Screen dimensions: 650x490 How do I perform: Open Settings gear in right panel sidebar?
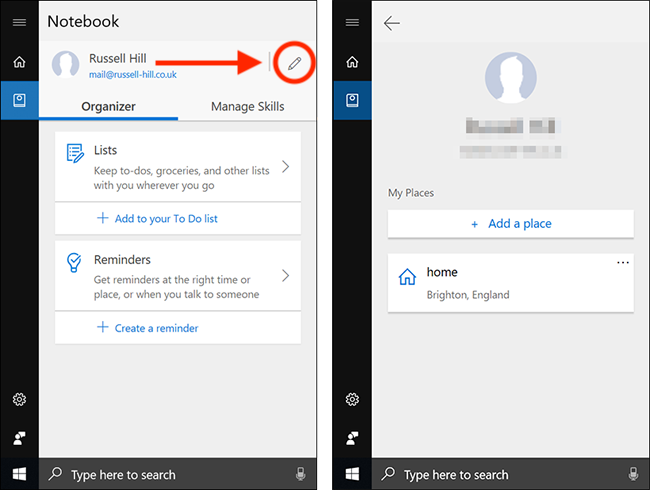[352, 399]
